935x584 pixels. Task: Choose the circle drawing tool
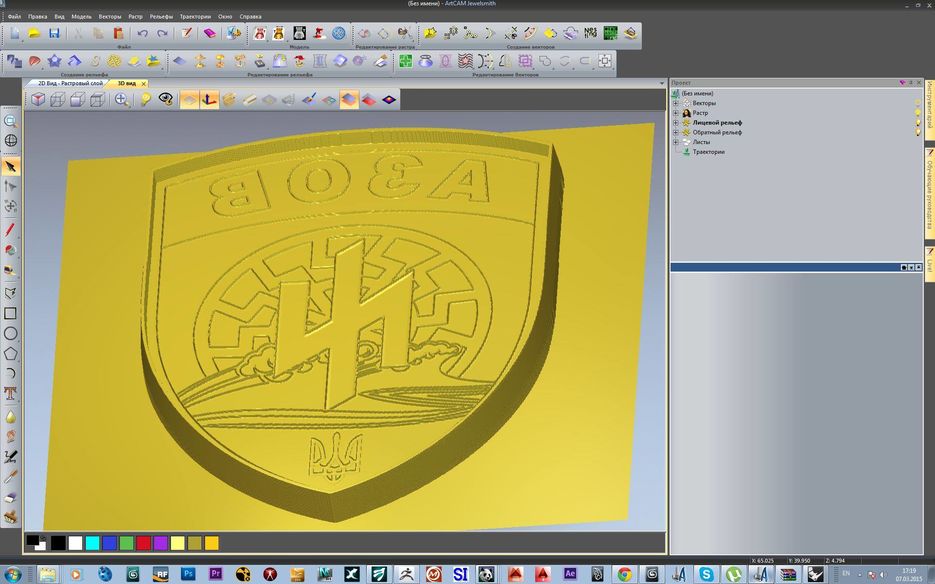[x=10, y=333]
